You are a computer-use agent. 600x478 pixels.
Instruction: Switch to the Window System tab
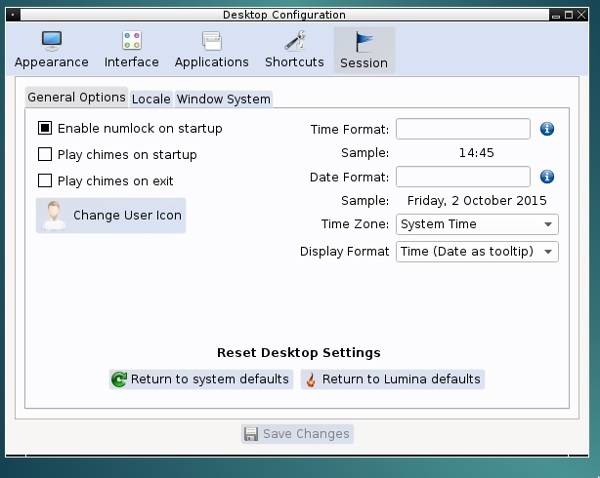[223, 99]
